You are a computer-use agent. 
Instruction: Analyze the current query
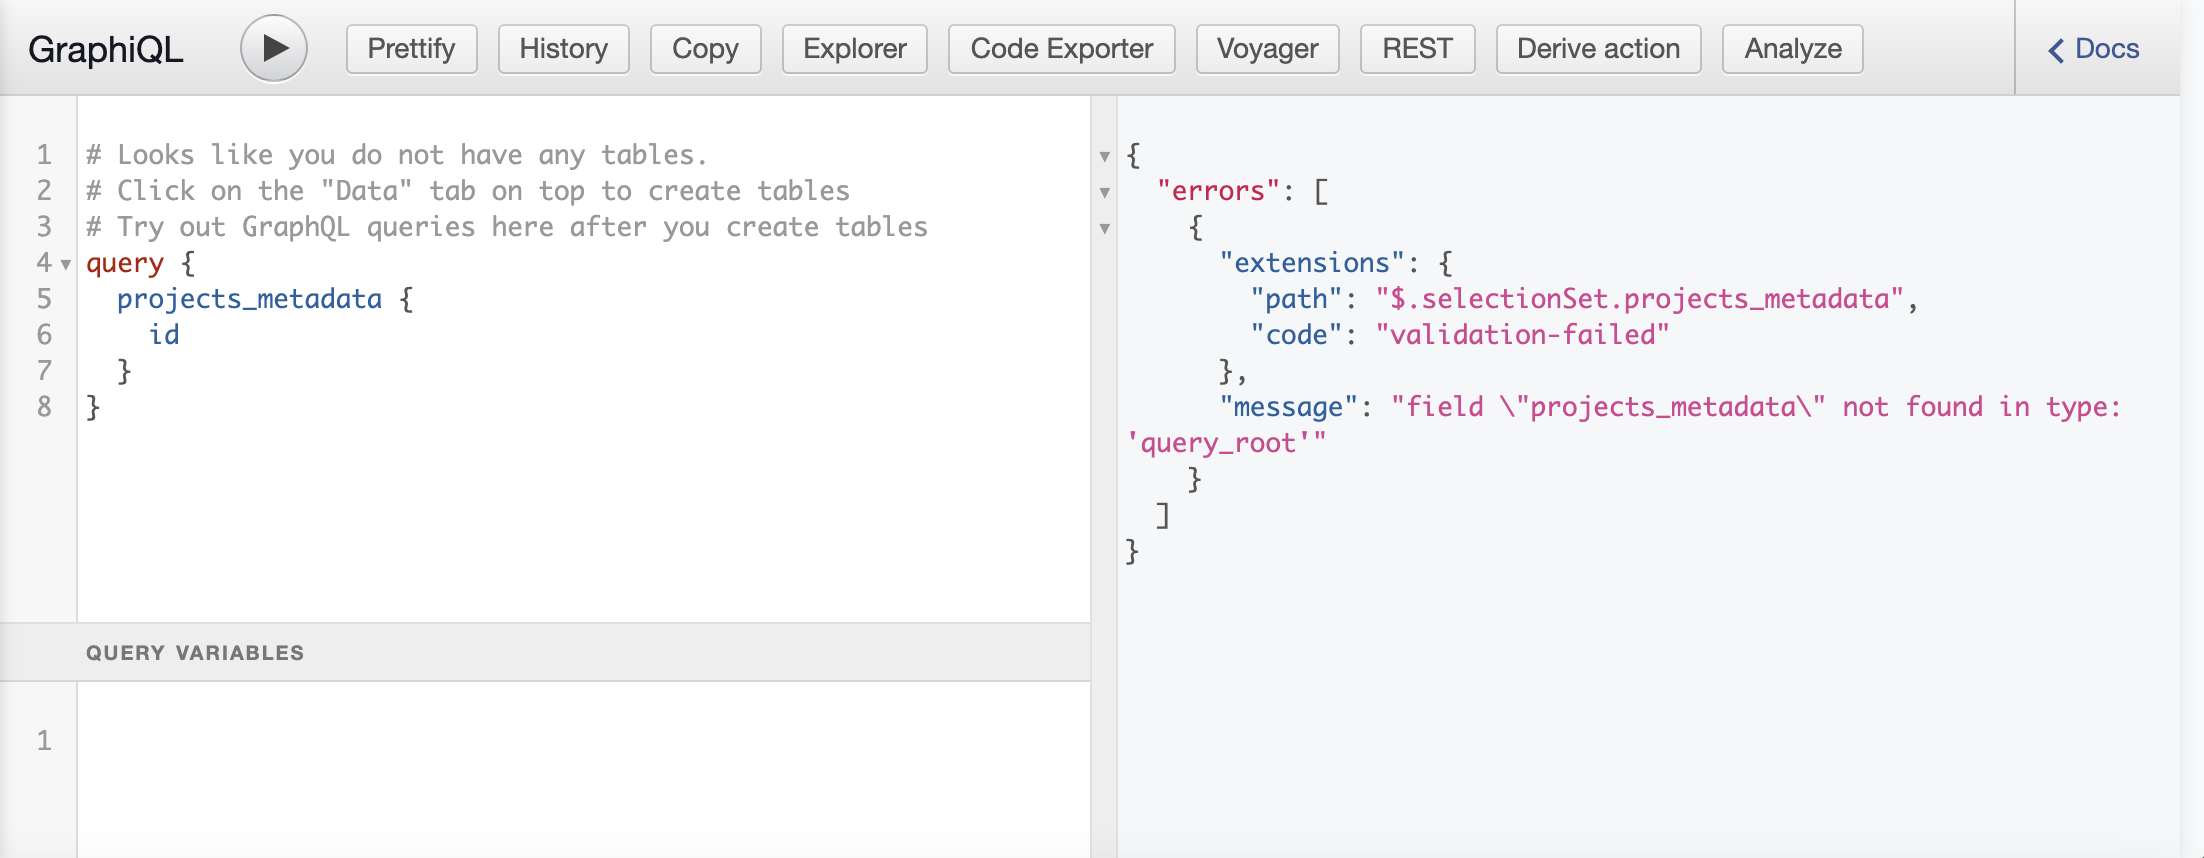1792,49
